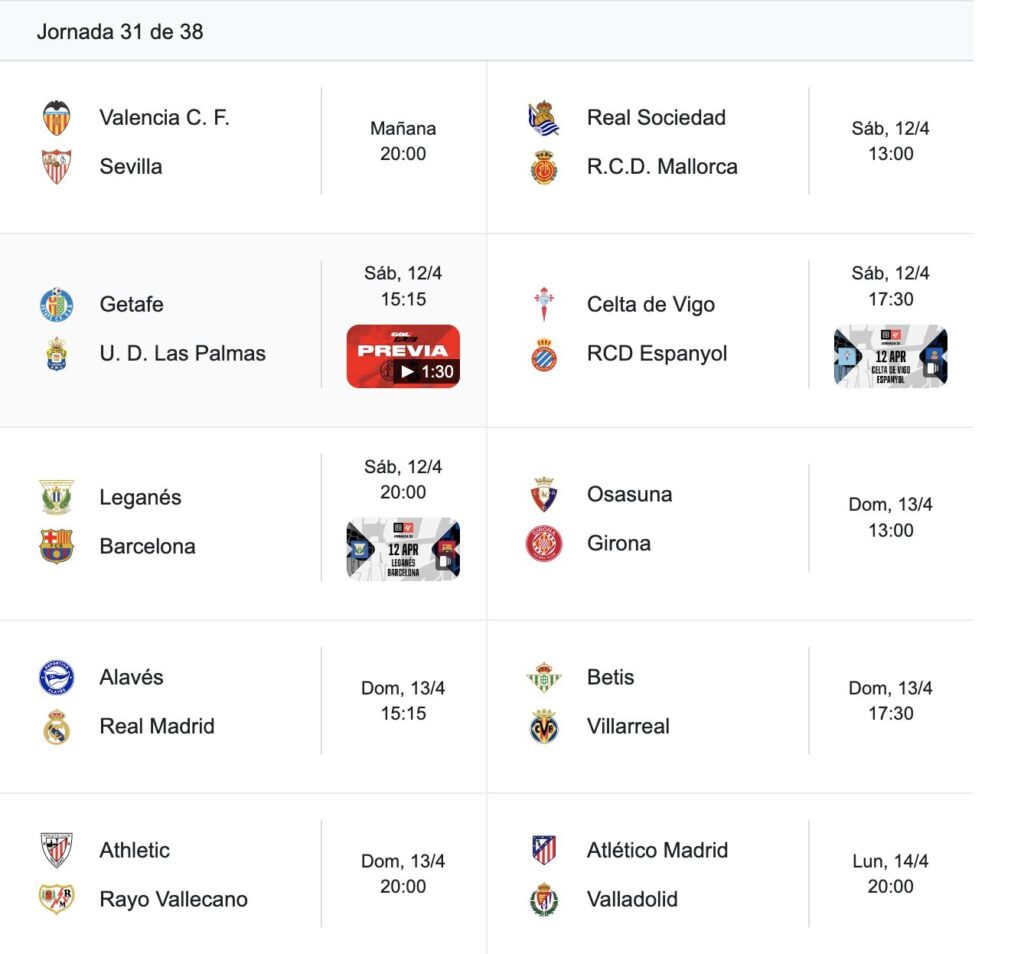Click the Villarreal yellow crest

(543, 726)
